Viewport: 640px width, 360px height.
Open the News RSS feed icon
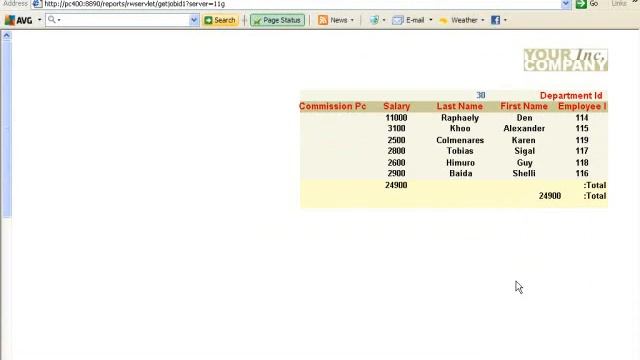coord(323,20)
